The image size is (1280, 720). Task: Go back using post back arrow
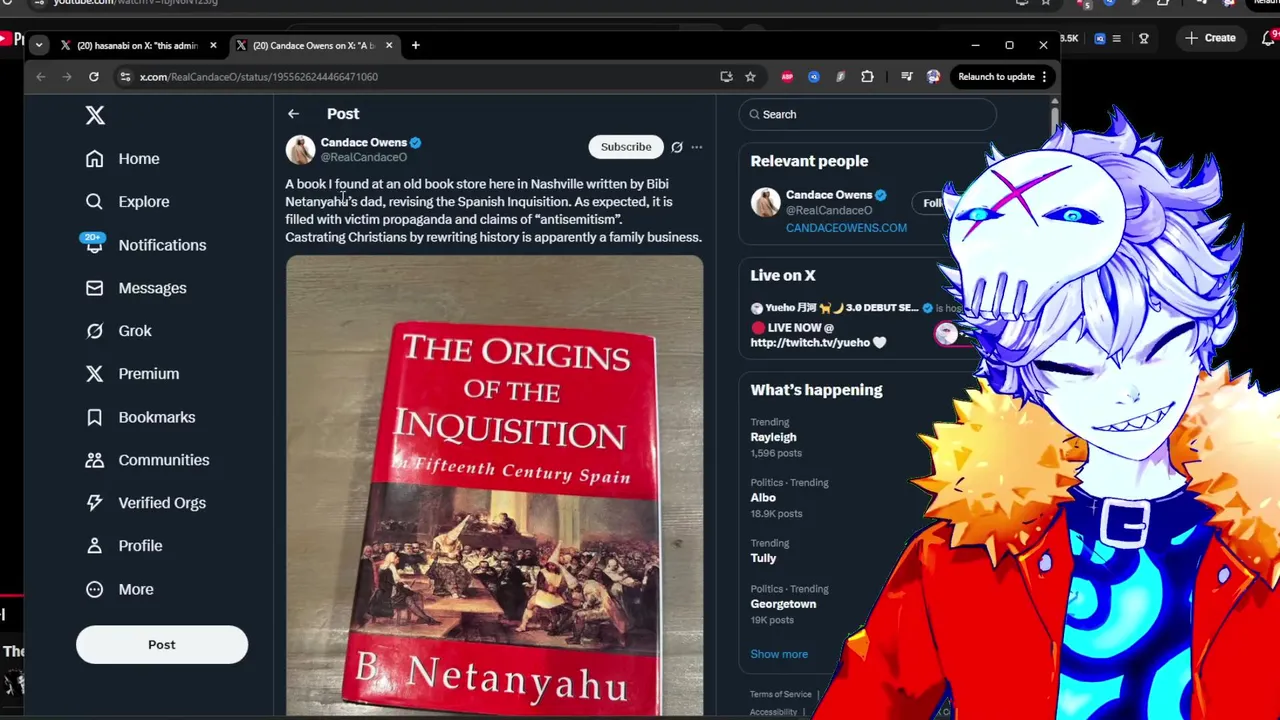click(293, 114)
